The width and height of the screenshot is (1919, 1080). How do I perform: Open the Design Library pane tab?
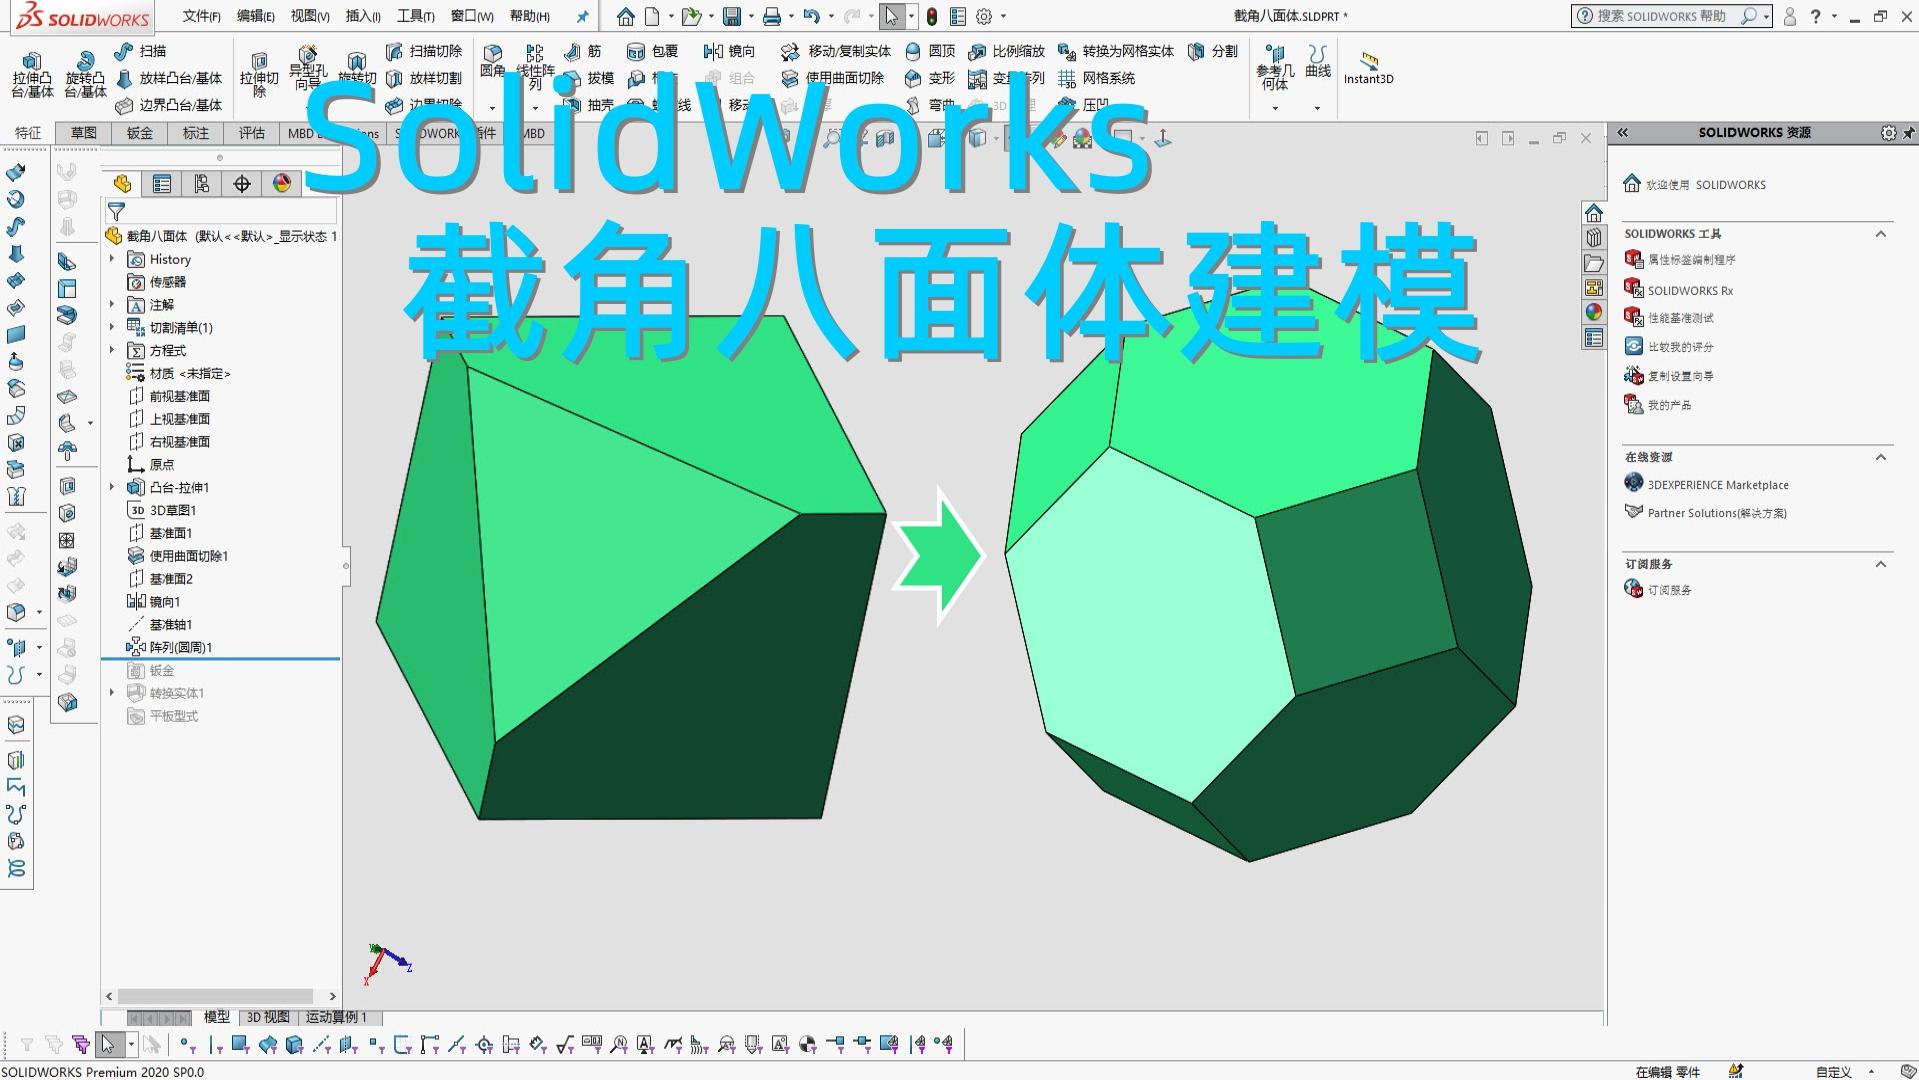(x=1594, y=238)
